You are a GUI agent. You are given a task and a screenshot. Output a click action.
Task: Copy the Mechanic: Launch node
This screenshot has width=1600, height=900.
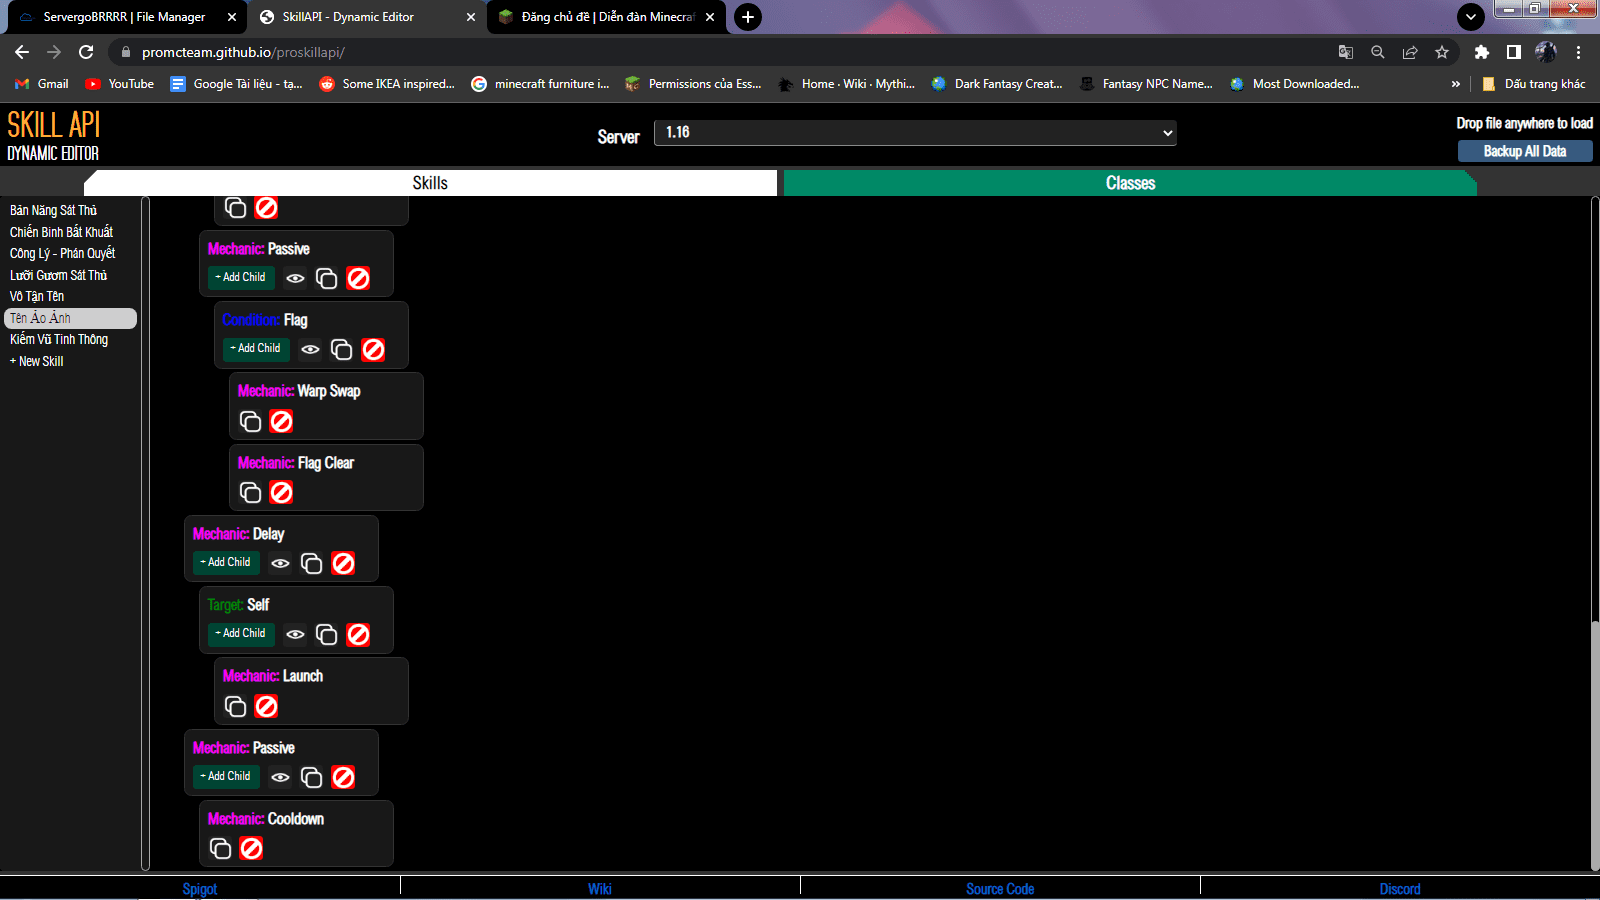[x=235, y=706]
